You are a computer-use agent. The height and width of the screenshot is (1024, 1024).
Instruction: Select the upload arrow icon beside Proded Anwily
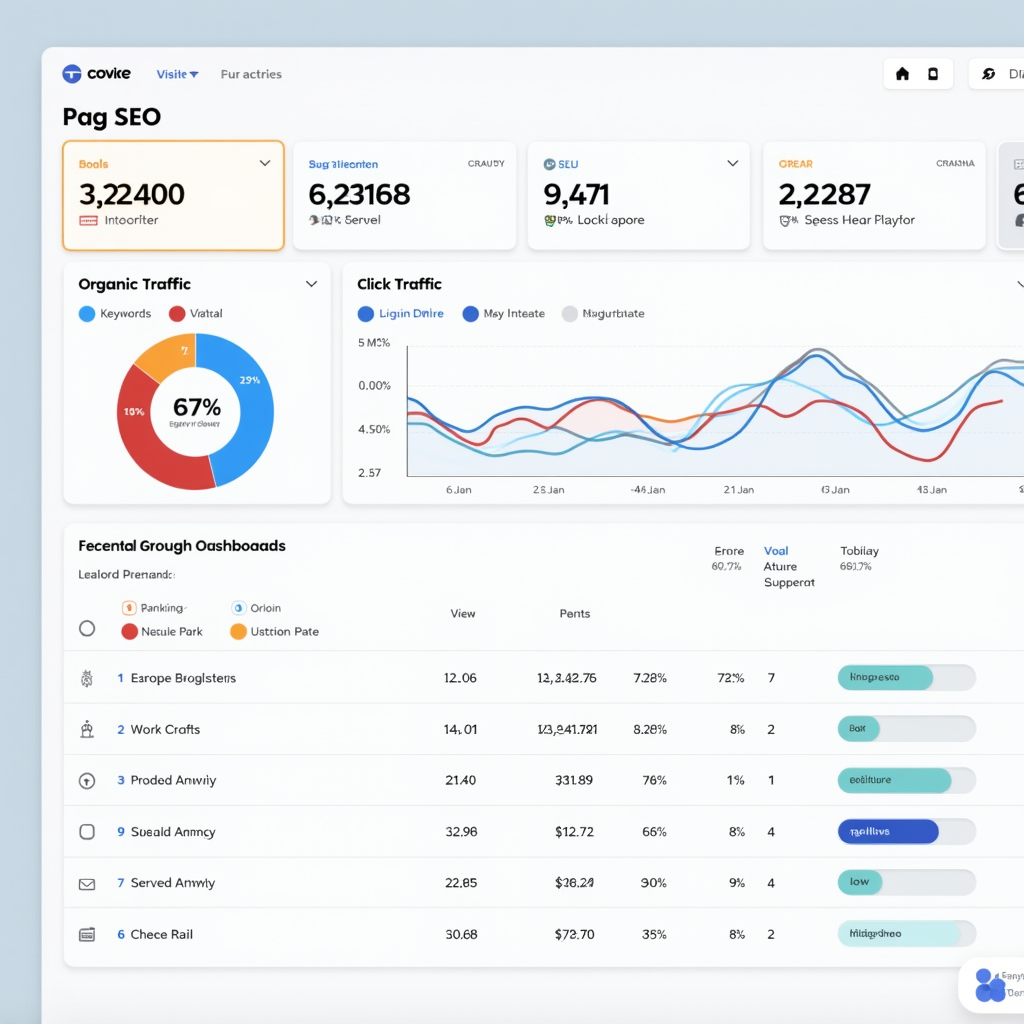click(x=87, y=780)
